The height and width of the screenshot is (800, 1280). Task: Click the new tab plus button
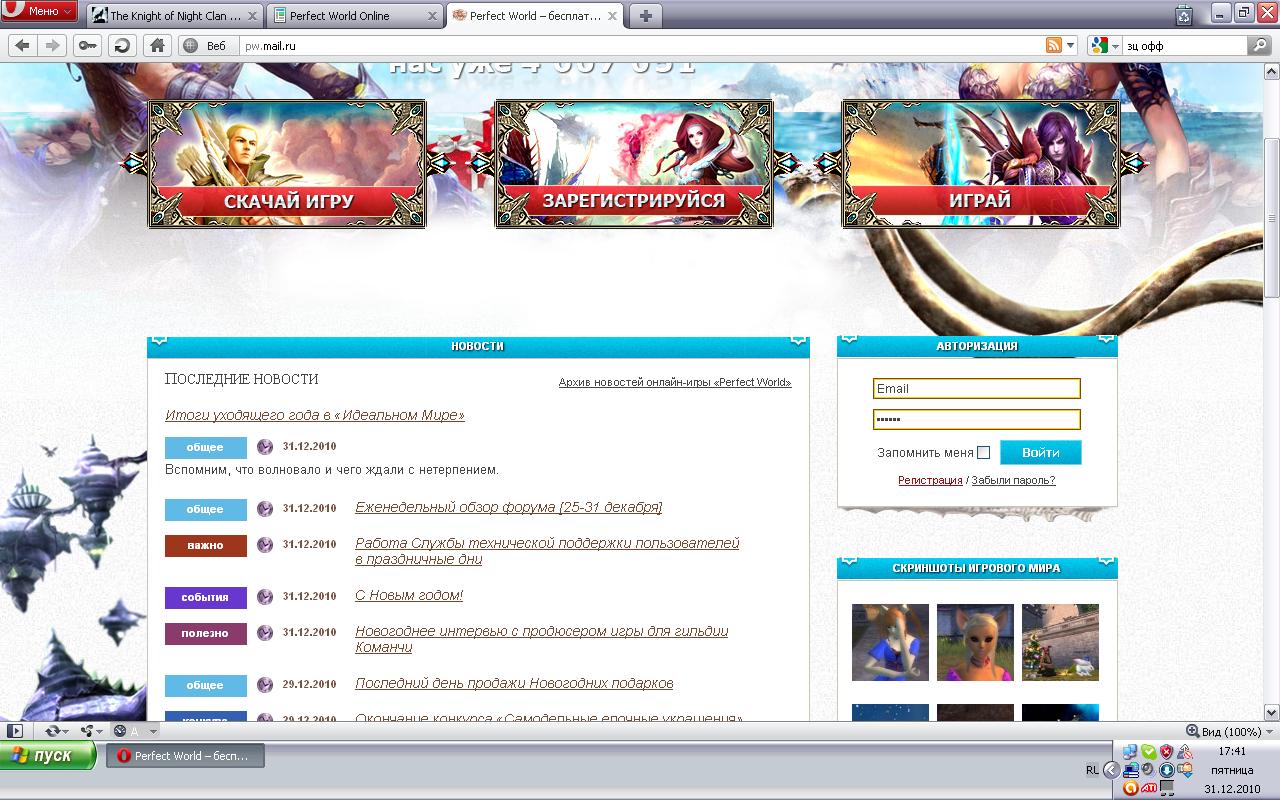coord(646,15)
